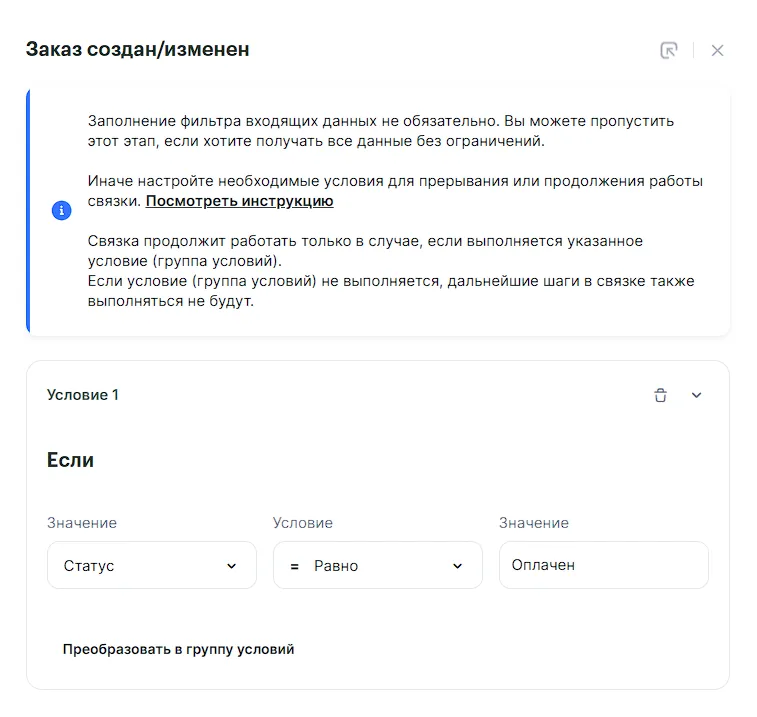
Task: Click the Заказ создан/изменен title
Action: [137, 49]
